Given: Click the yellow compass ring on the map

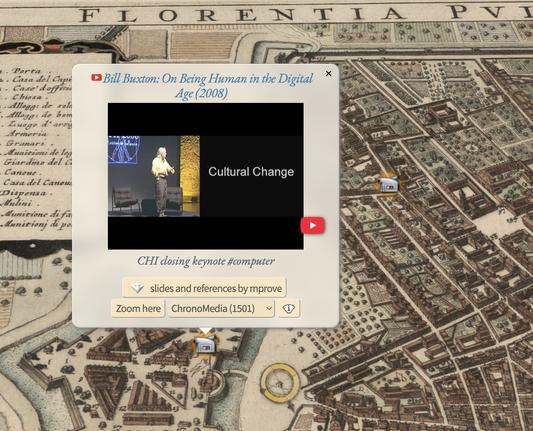Looking at the screenshot, I should tap(280, 383).
